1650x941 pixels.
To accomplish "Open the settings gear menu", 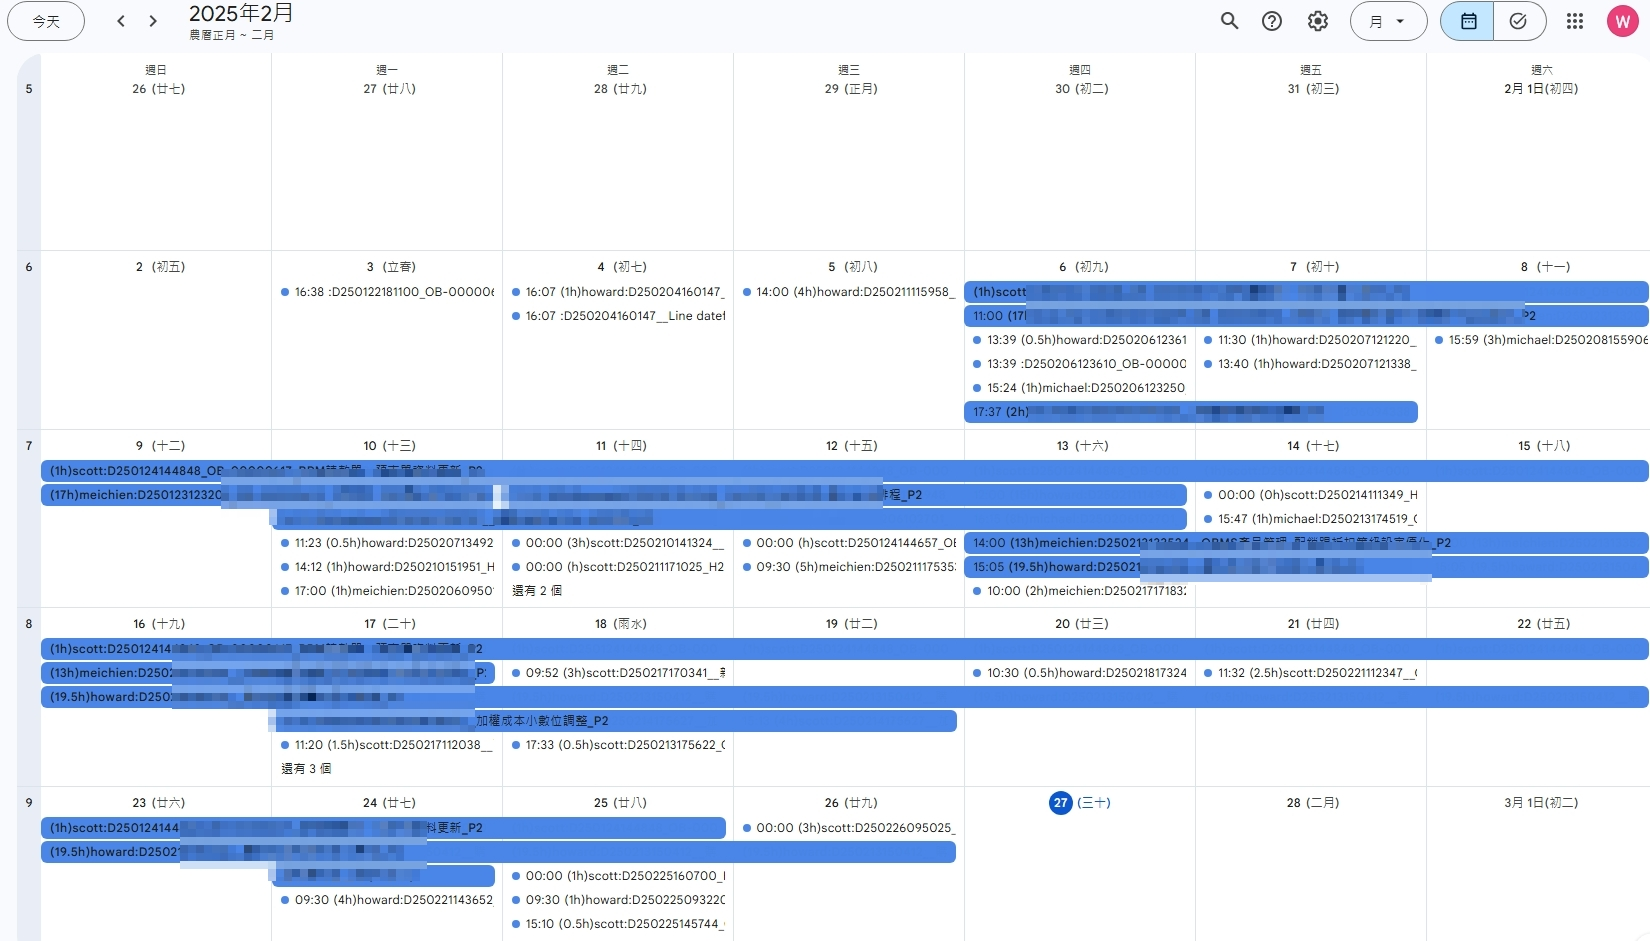I will [x=1318, y=21].
